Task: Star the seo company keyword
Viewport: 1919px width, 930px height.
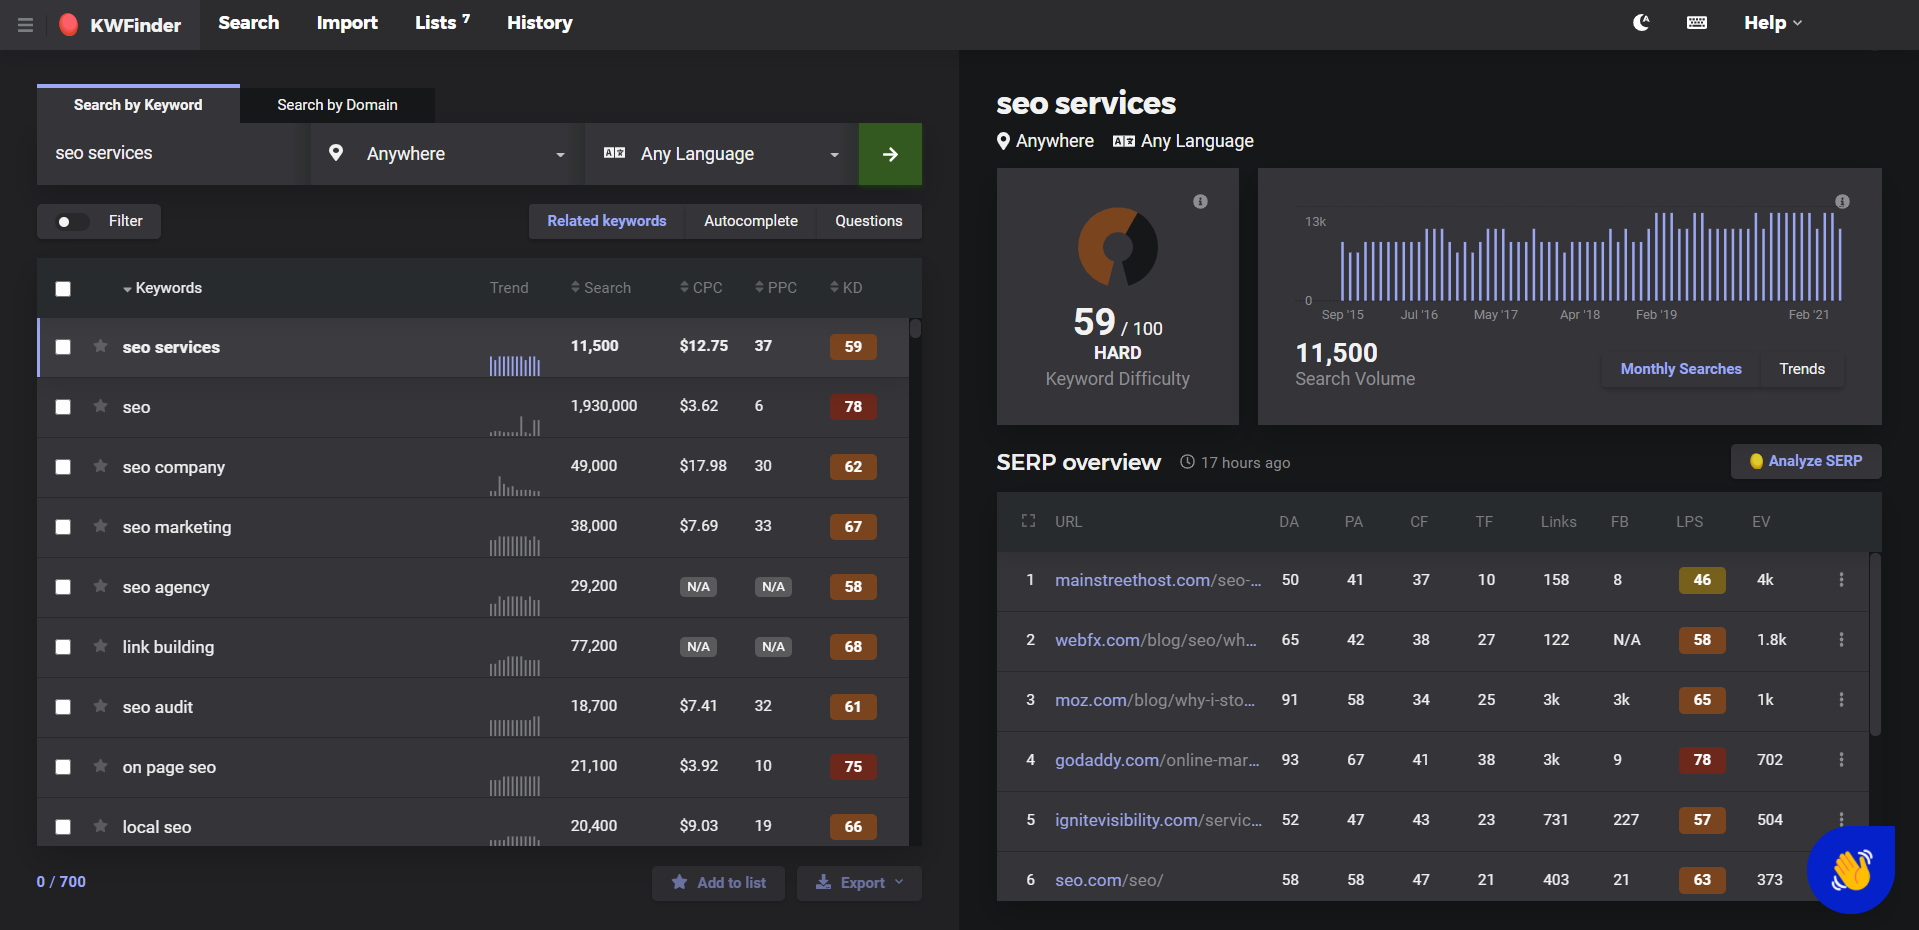Action: (x=100, y=466)
